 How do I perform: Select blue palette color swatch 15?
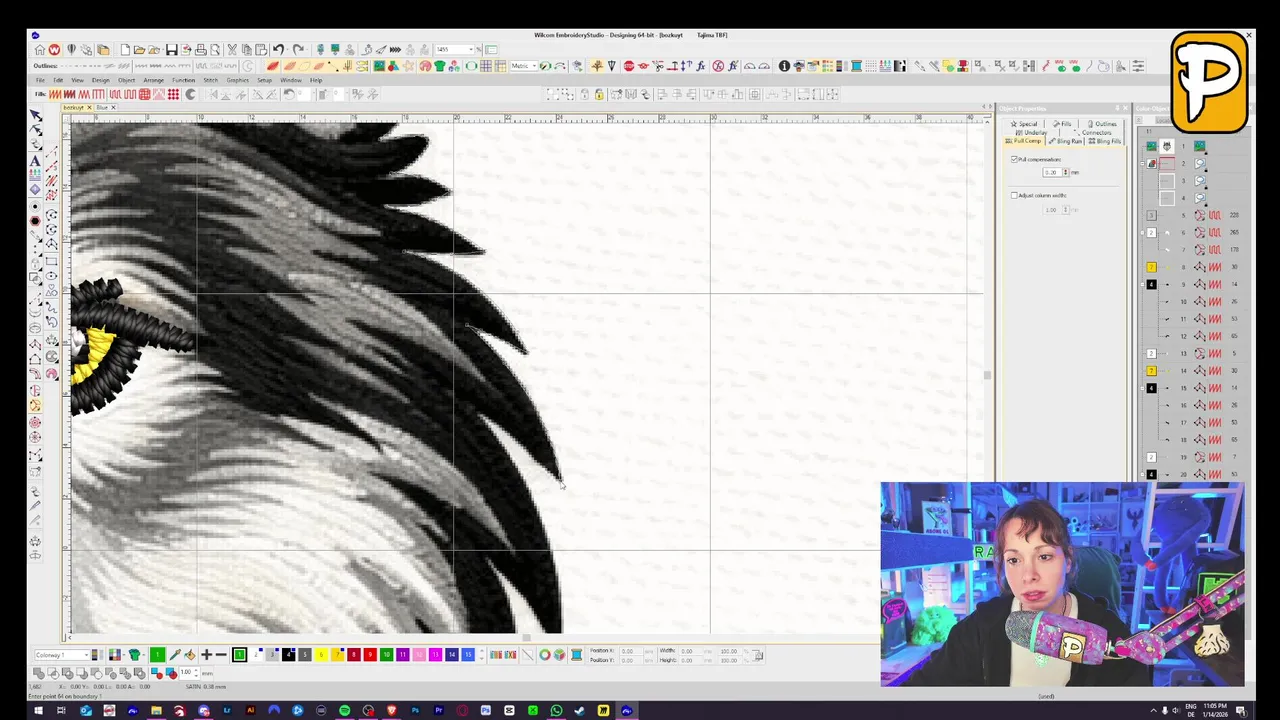coord(467,655)
